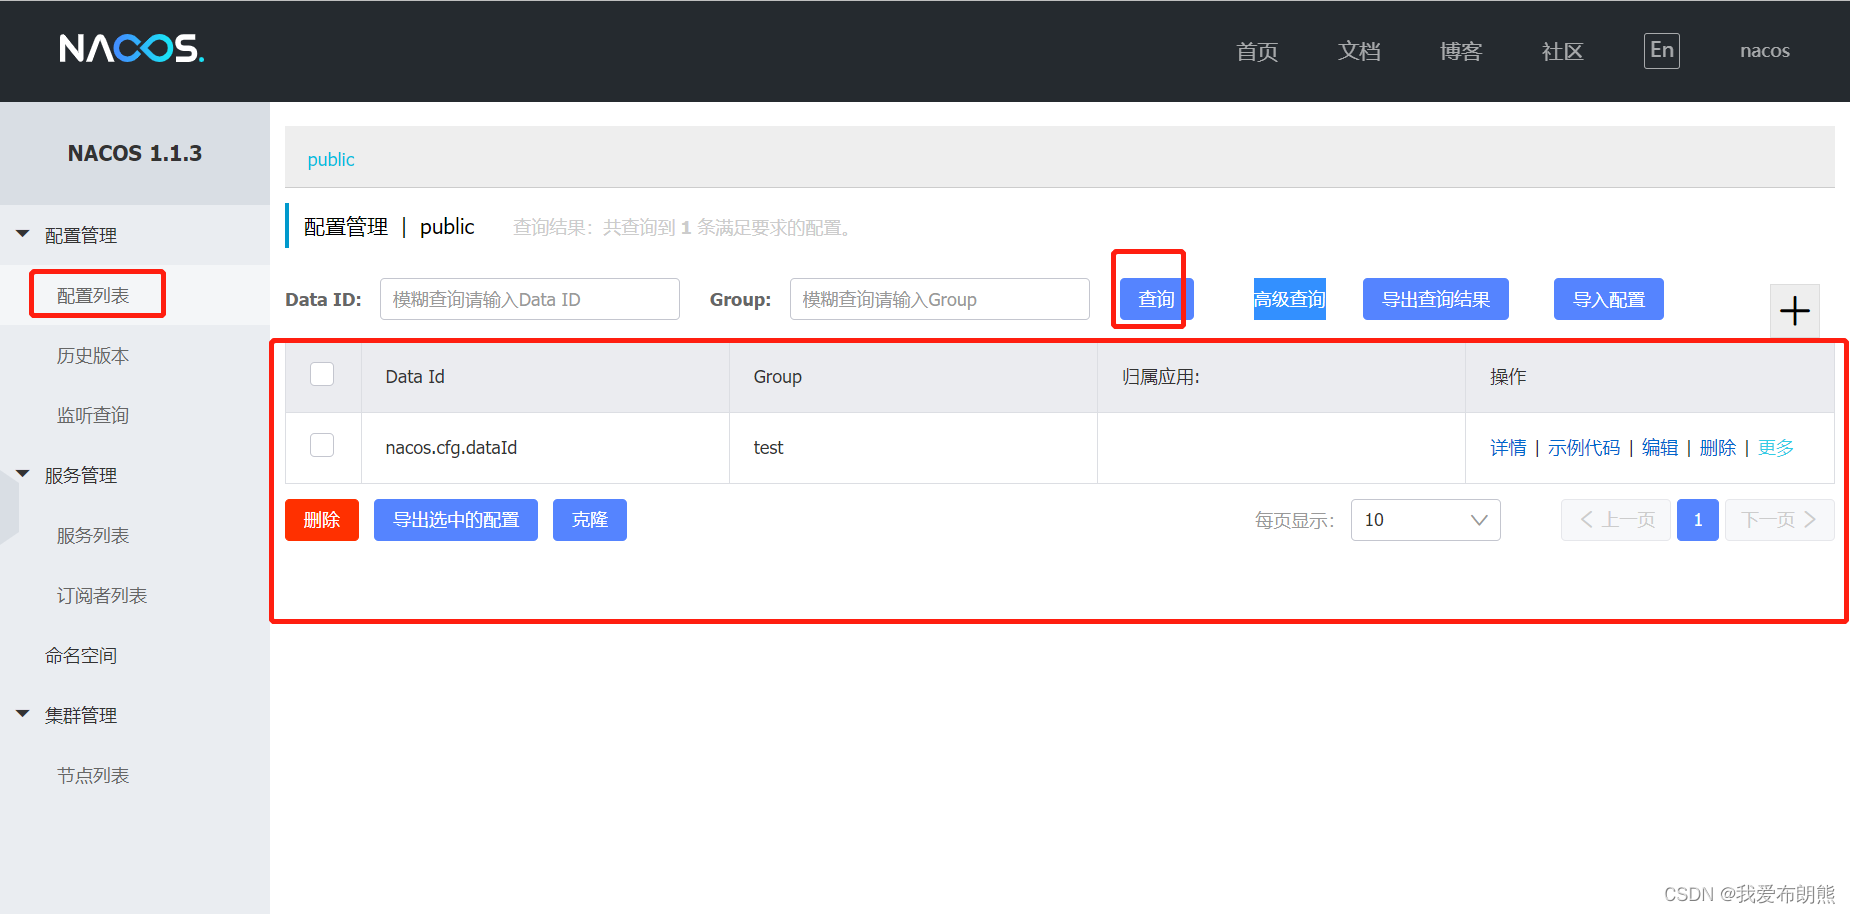This screenshot has height=914, width=1850.
Task: Open the nacos user menu
Action: 1765,51
